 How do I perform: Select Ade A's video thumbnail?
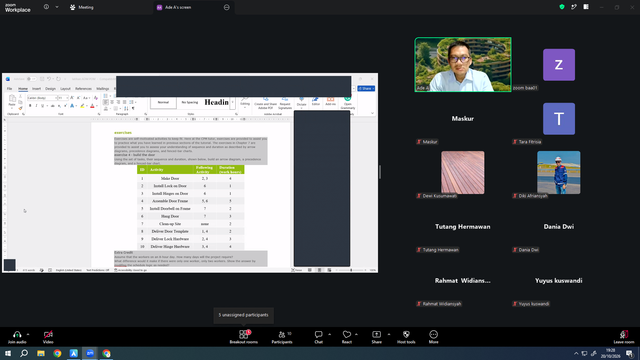point(463,64)
